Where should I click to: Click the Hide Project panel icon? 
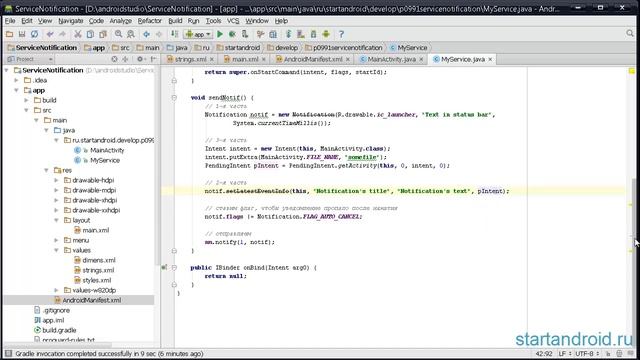(153, 59)
